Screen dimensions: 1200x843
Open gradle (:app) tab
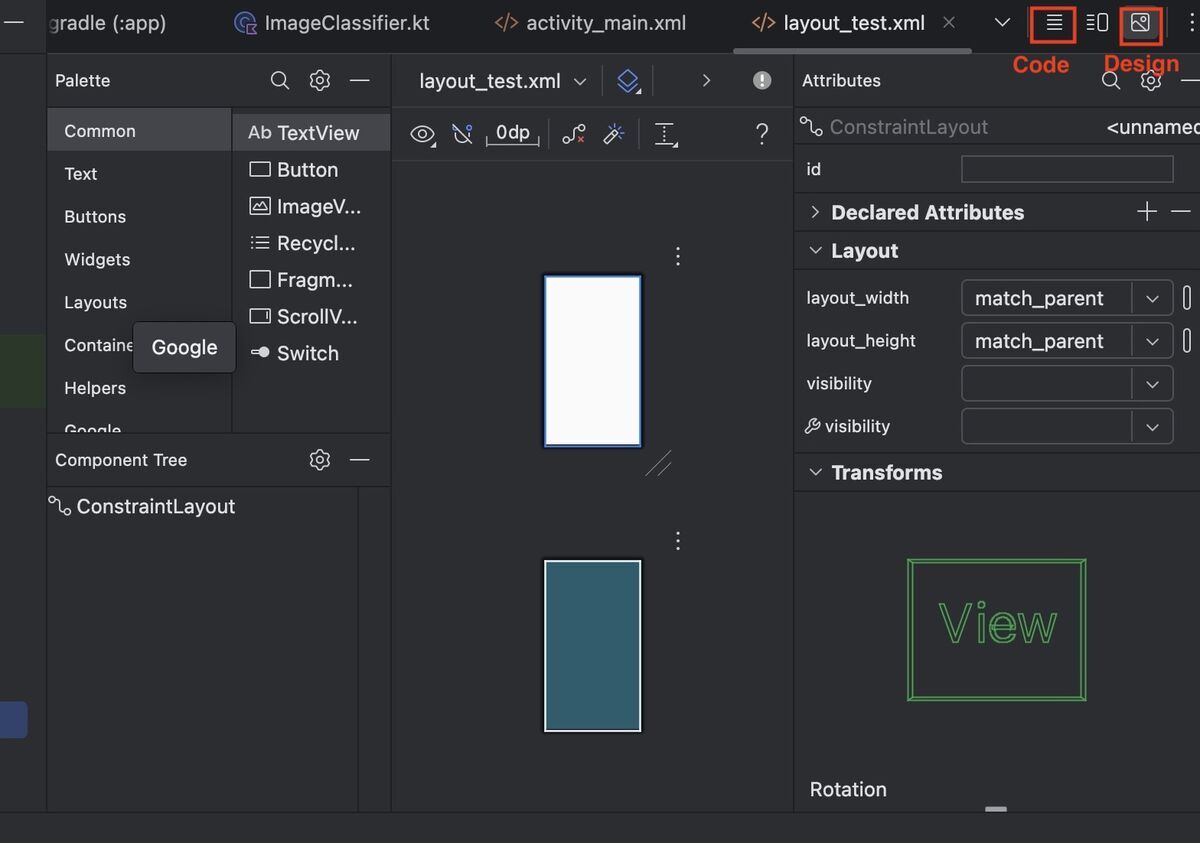107,23
